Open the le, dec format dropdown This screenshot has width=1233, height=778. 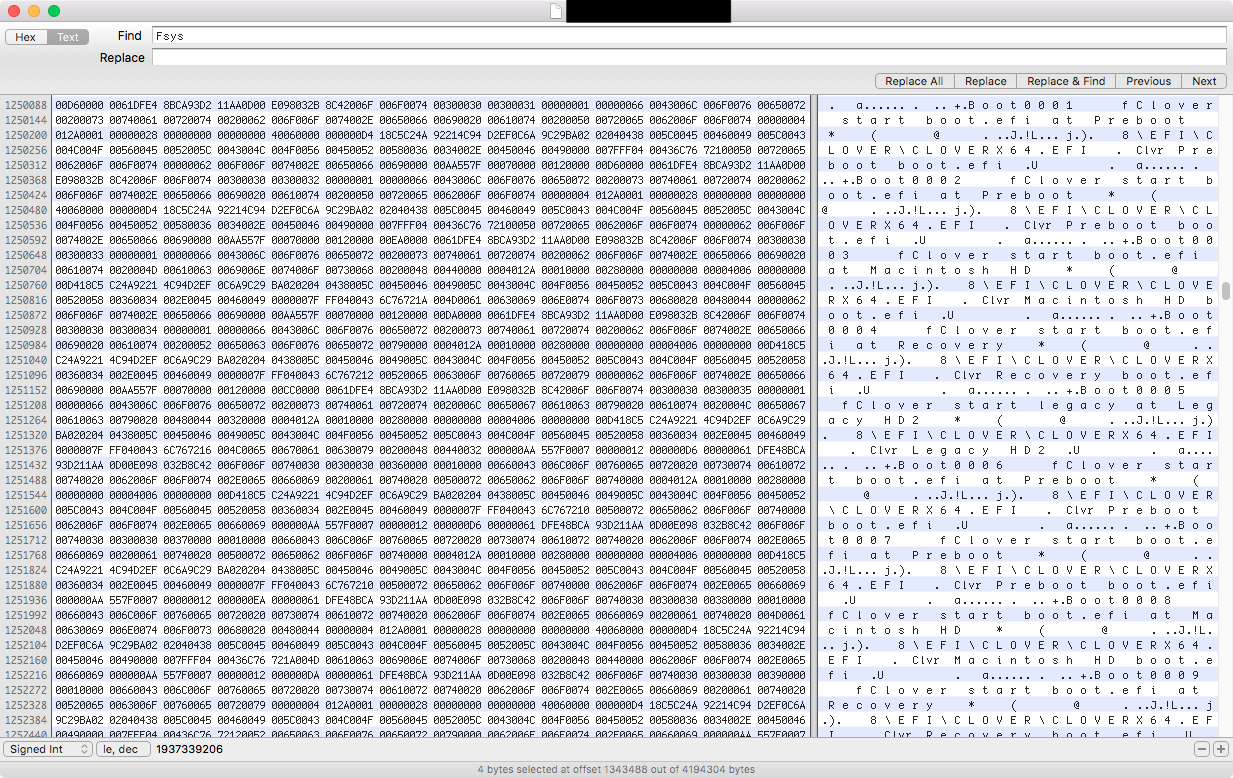click(x=123, y=749)
